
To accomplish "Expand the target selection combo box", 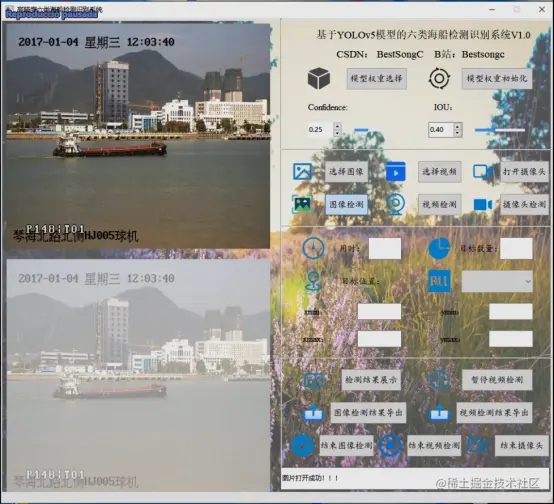I will (x=497, y=281).
